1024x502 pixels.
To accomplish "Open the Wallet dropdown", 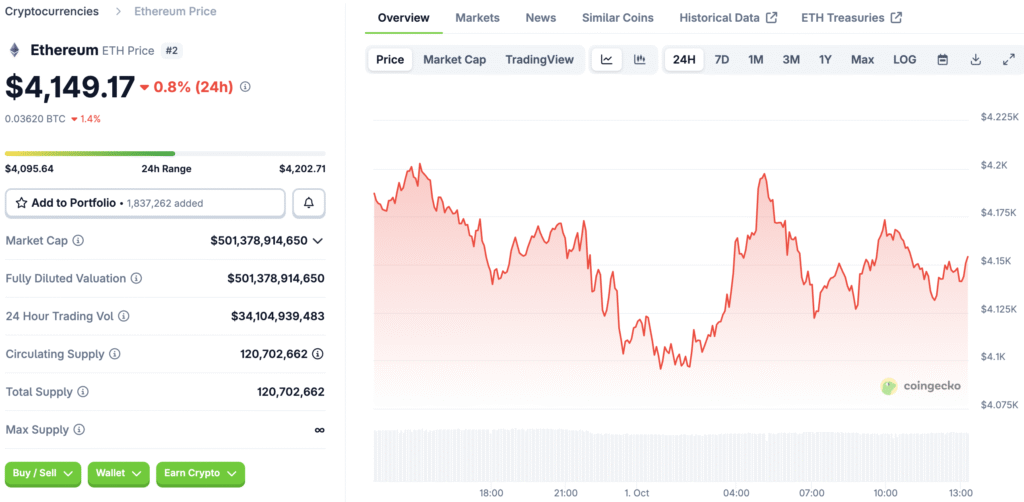I will [x=118, y=474].
